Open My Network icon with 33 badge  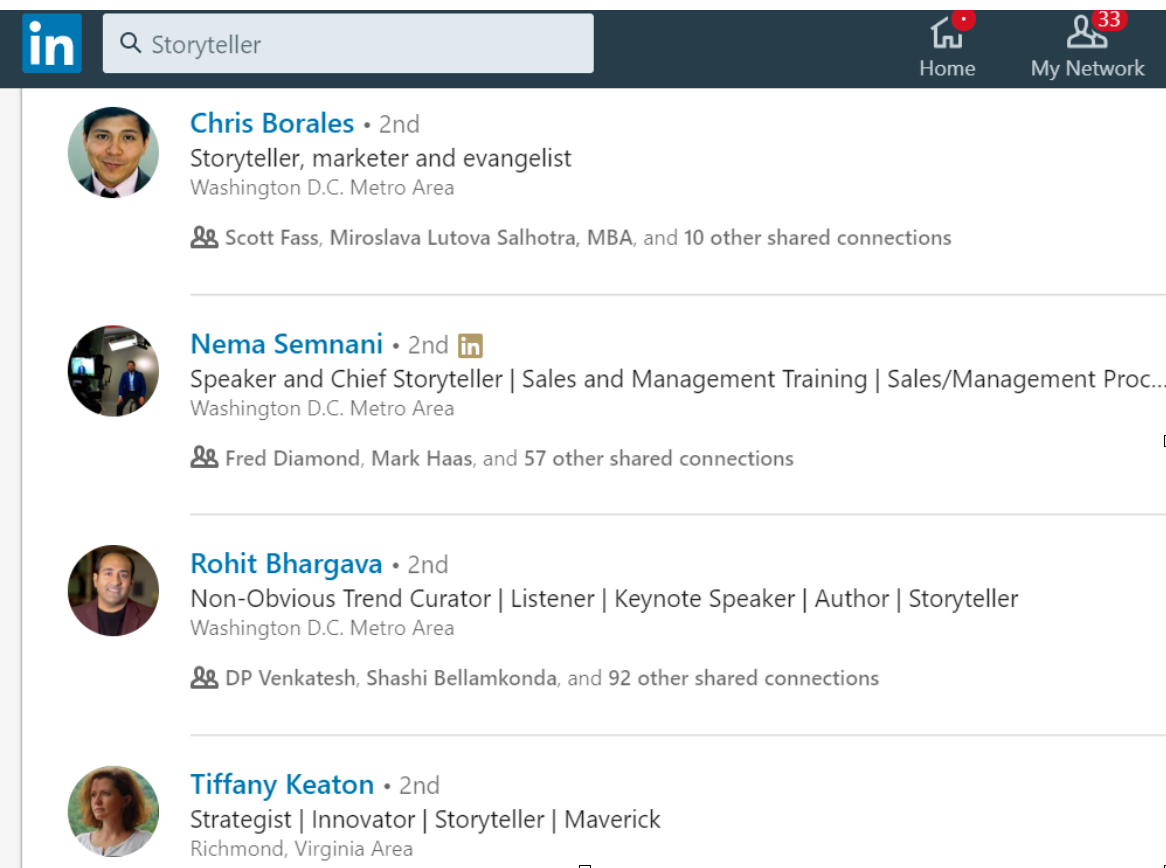pyautogui.click(x=1087, y=35)
